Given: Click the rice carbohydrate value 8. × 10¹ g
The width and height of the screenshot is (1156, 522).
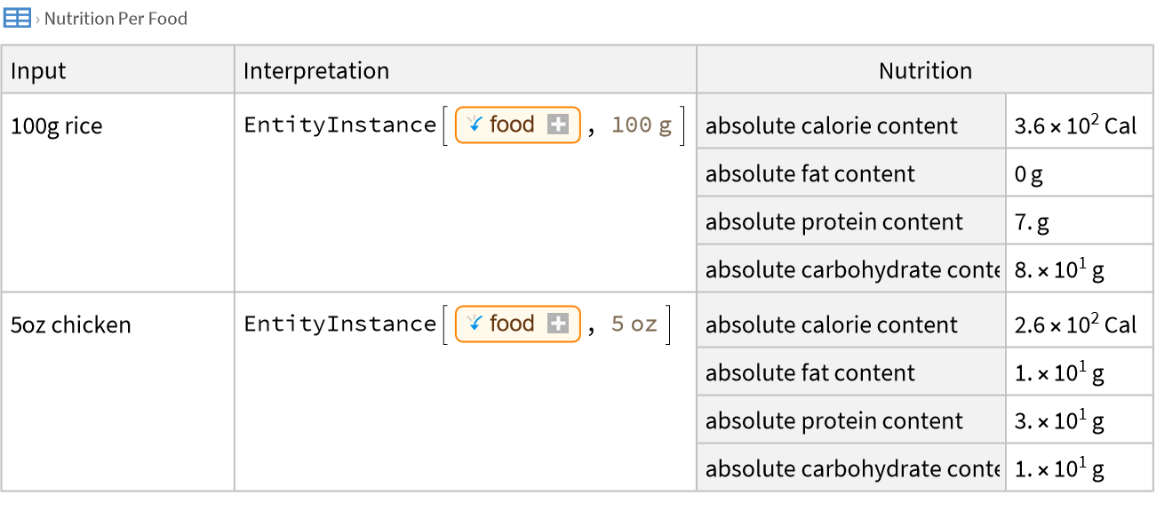Looking at the screenshot, I should click(x=1059, y=270).
